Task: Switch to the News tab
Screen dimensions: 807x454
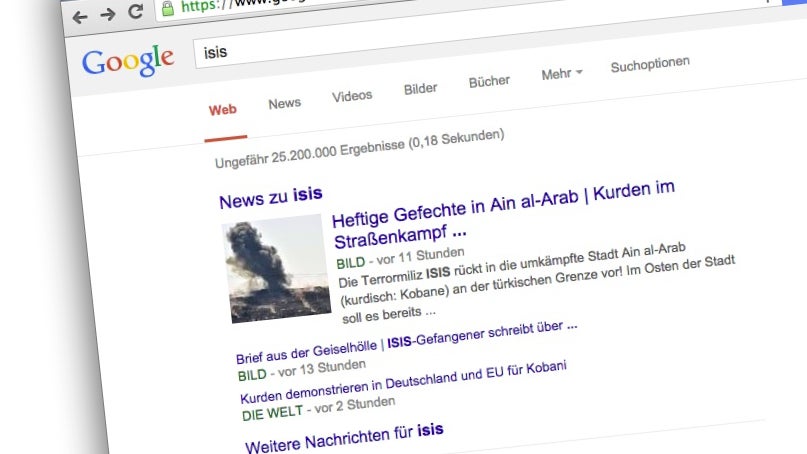Action: [284, 103]
